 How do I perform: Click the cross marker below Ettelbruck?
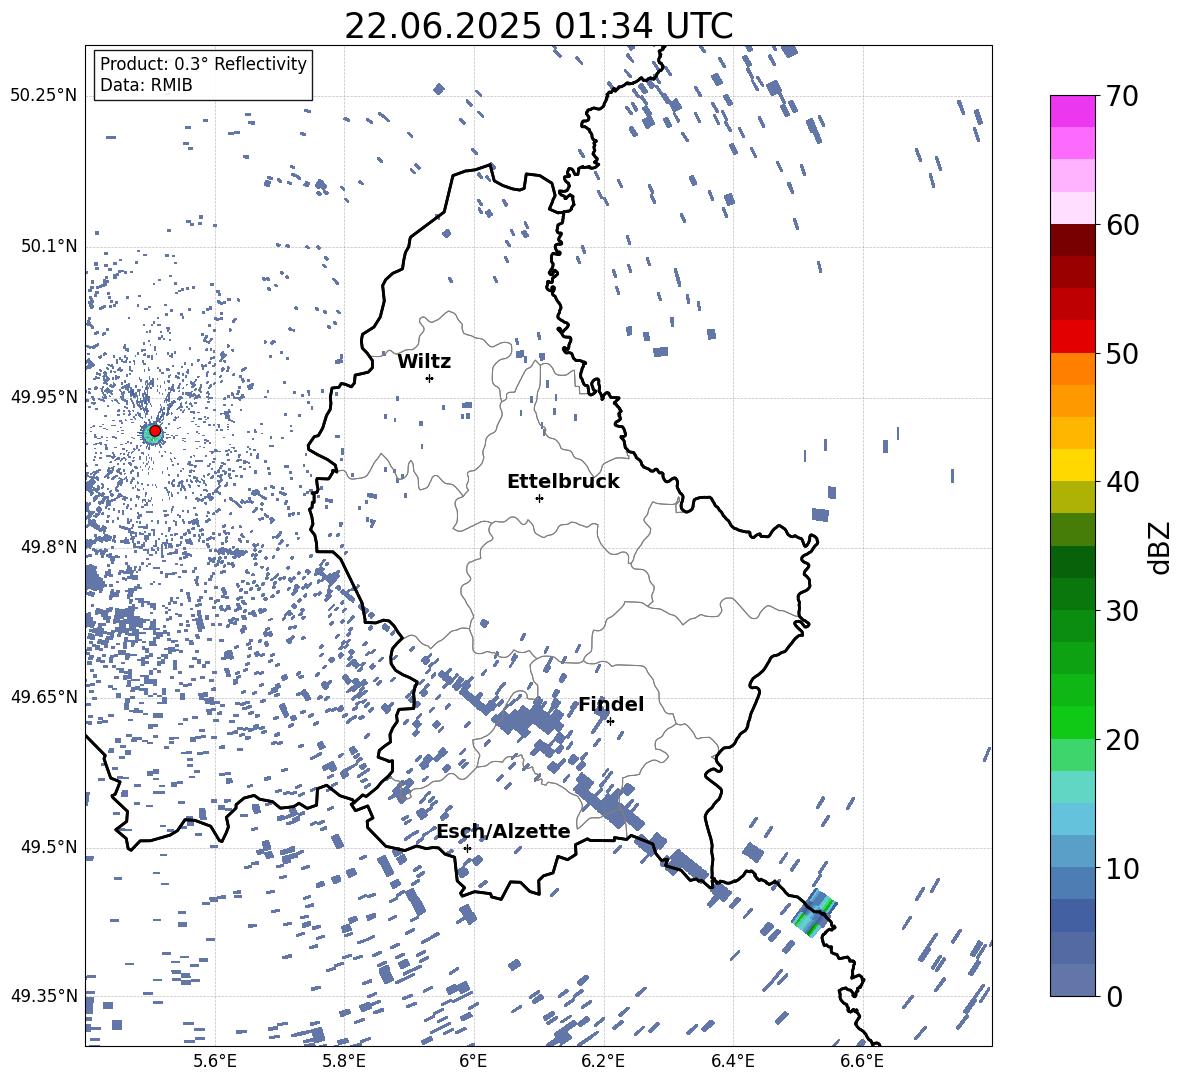tap(539, 498)
